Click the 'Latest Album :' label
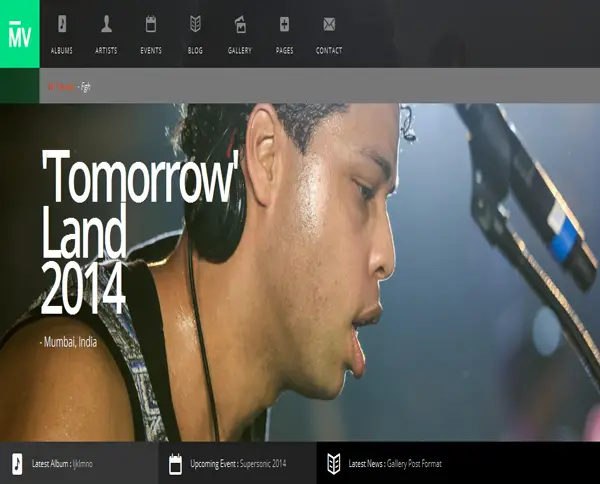The height and width of the screenshot is (484, 600). 52,464
